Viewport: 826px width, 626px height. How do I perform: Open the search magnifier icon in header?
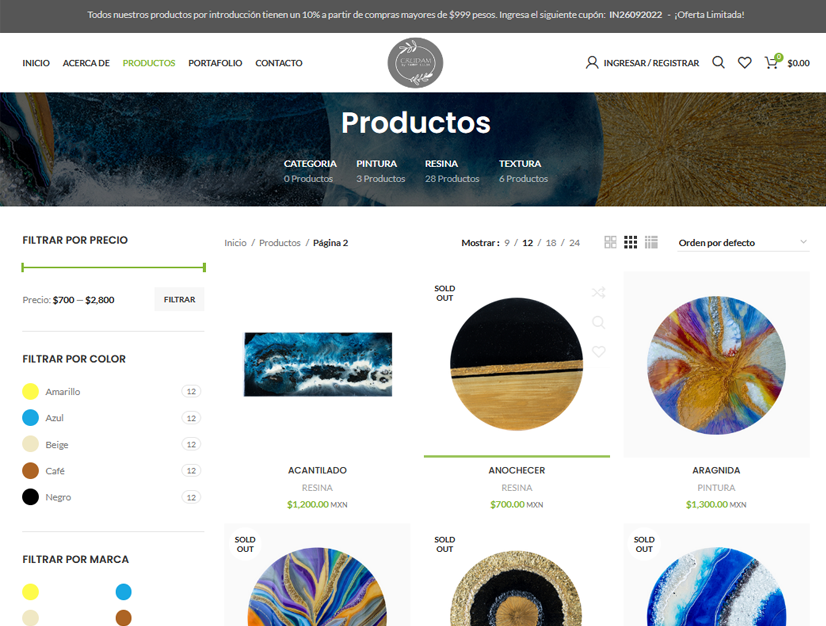(718, 63)
